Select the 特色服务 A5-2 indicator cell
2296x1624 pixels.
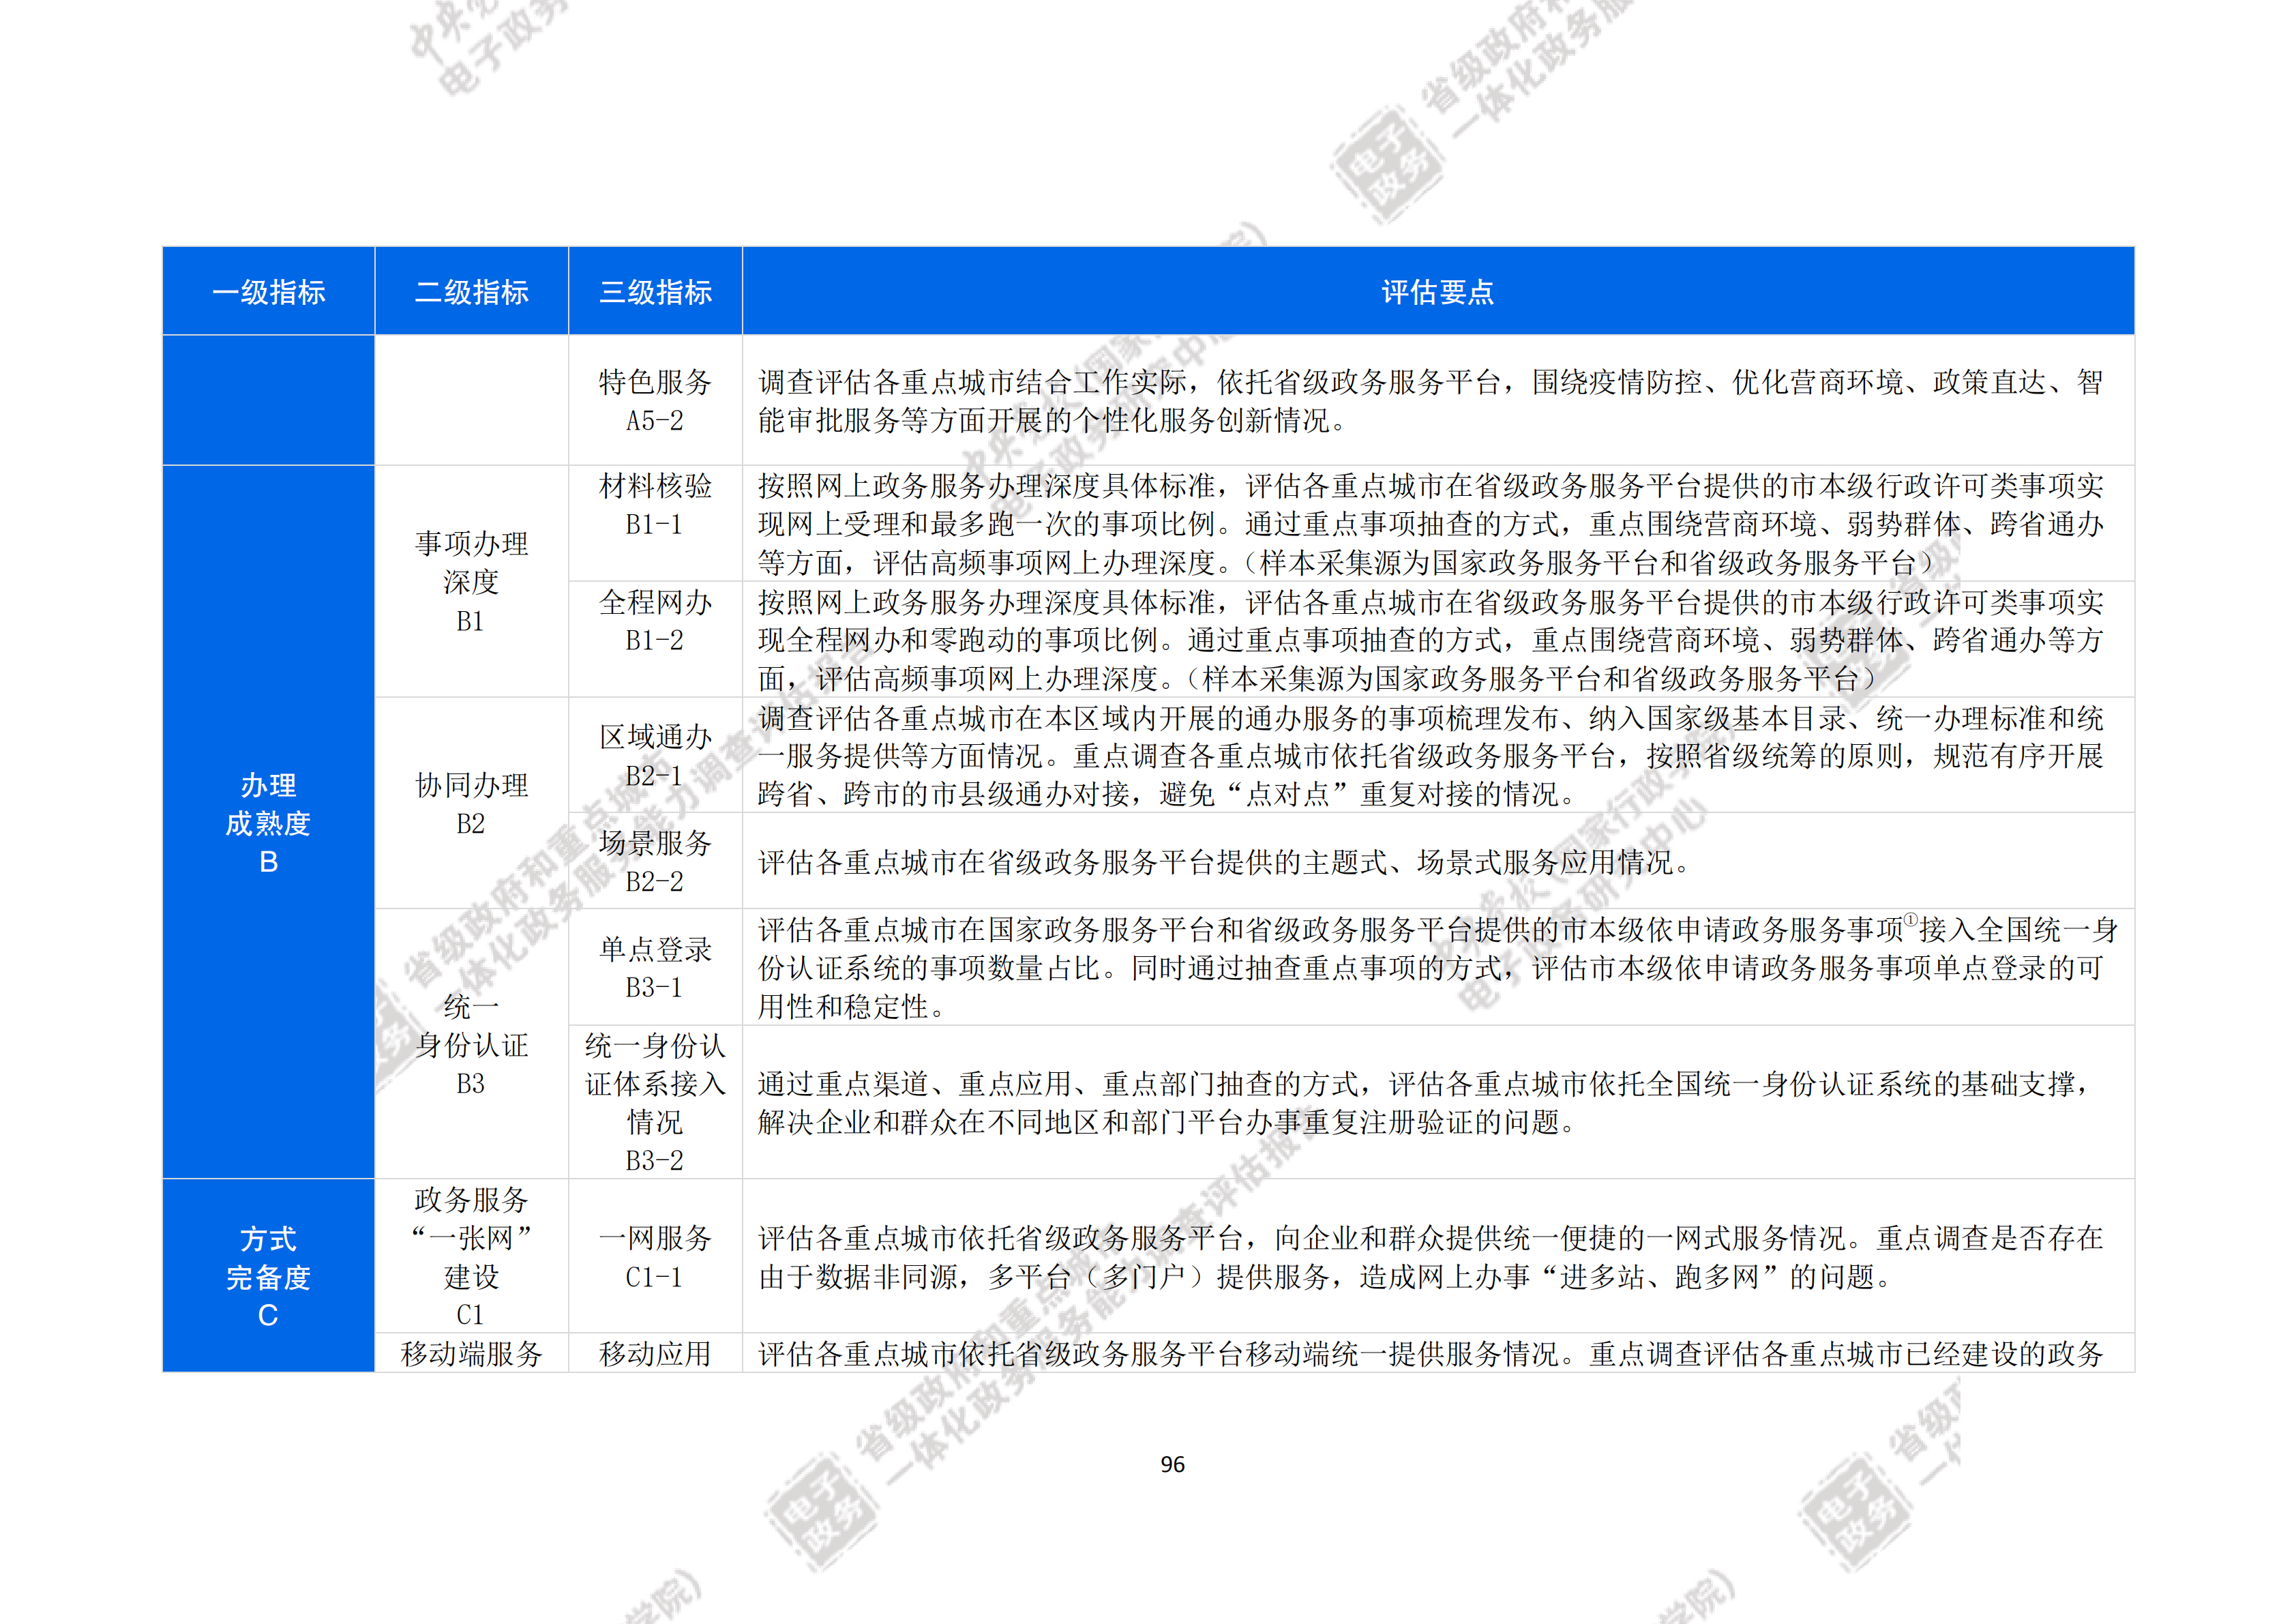pos(655,400)
